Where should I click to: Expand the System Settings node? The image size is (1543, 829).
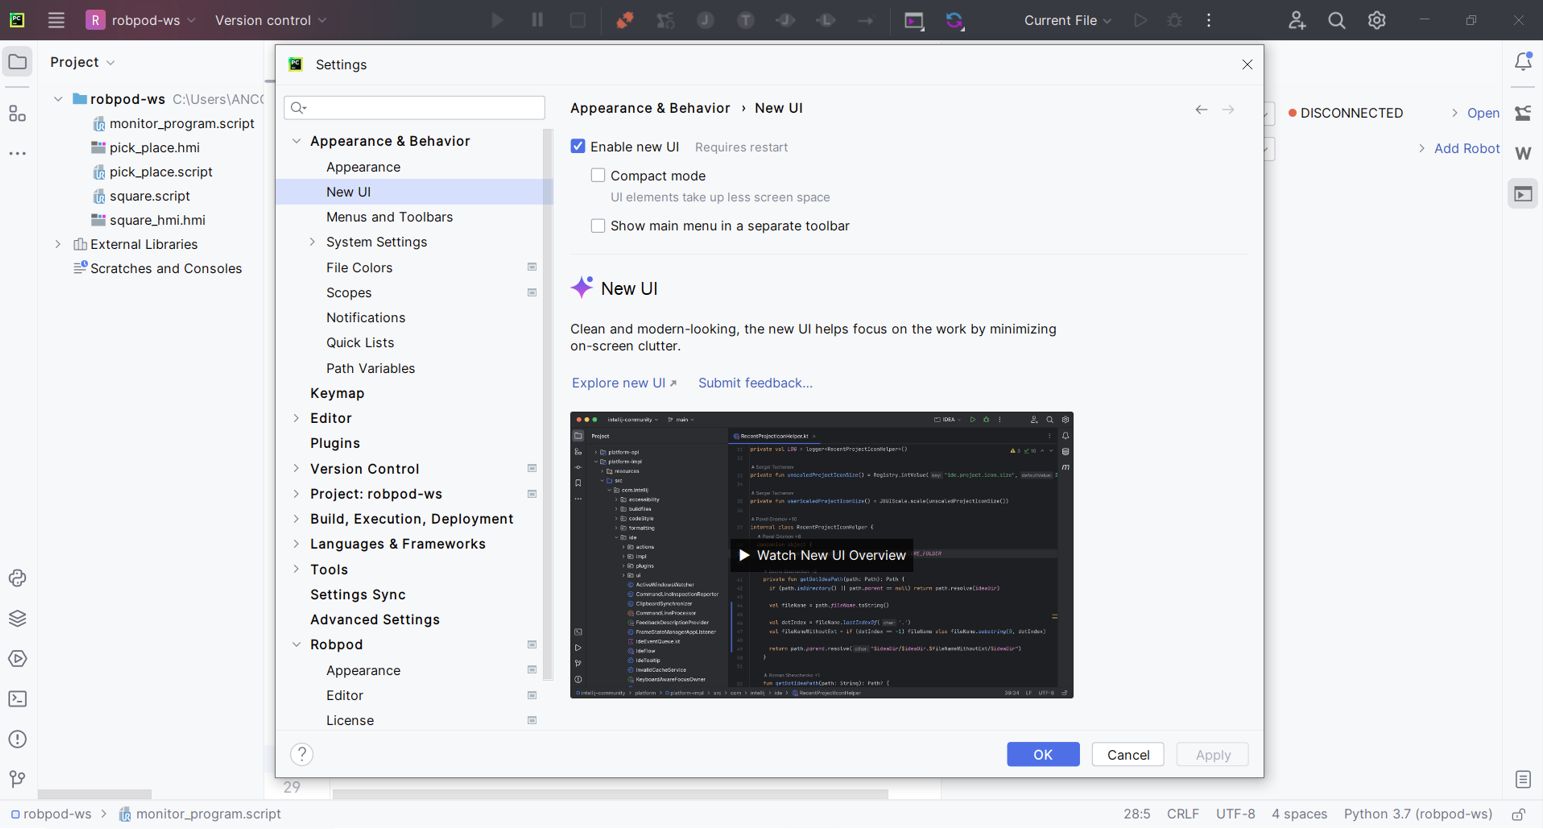[x=312, y=242]
